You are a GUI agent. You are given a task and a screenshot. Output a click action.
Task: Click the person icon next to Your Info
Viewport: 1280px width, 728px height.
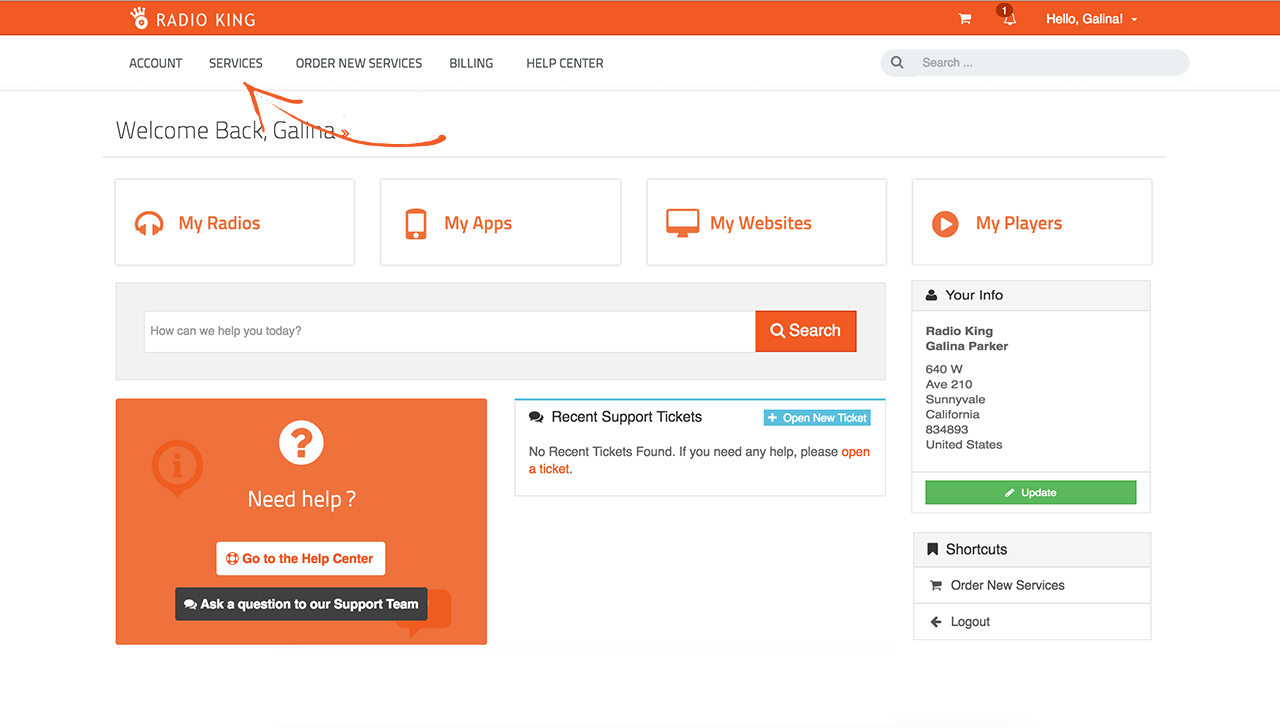(x=932, y=295)
